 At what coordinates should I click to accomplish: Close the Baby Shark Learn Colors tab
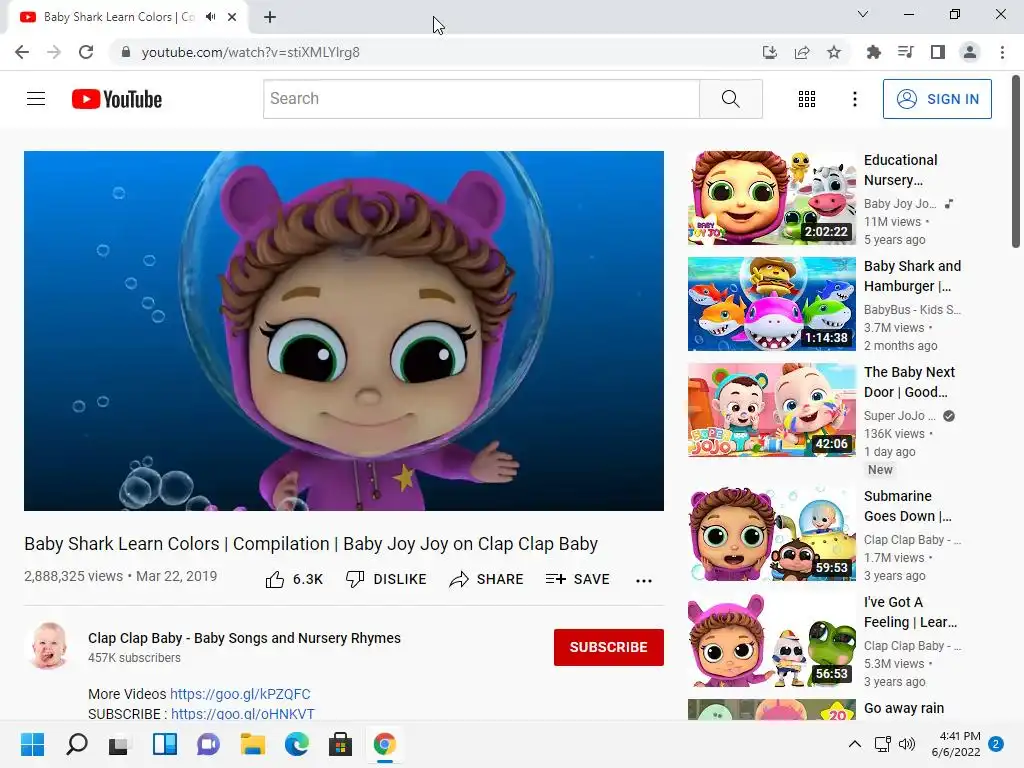232,17
